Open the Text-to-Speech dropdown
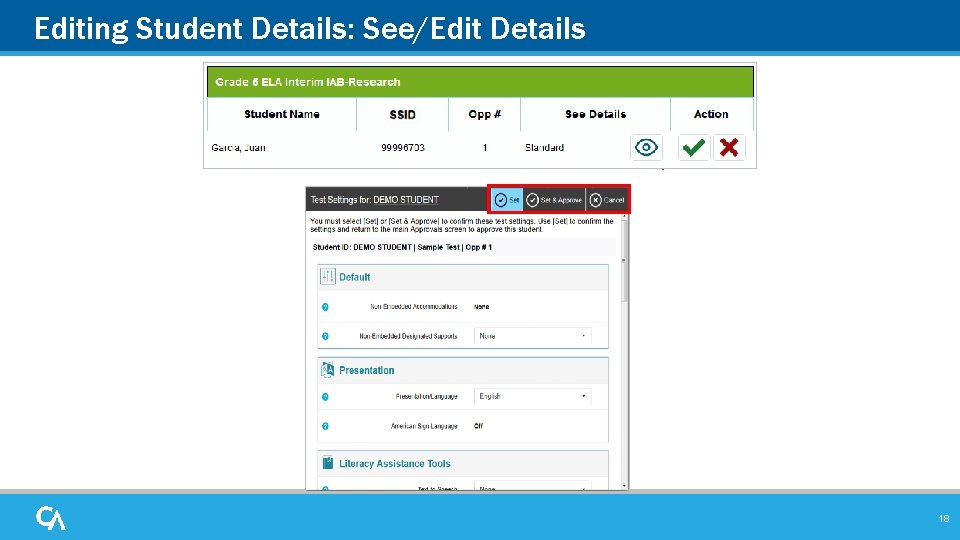Screen dimensions: 960x540 (x=533, y=487)
